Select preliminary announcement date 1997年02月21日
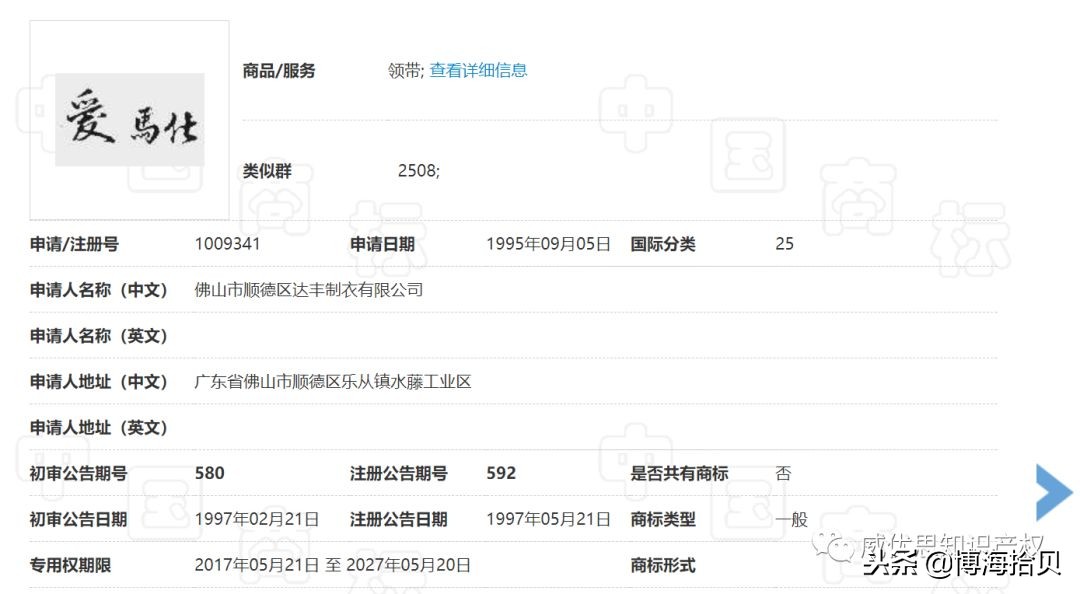 (257, 520)
